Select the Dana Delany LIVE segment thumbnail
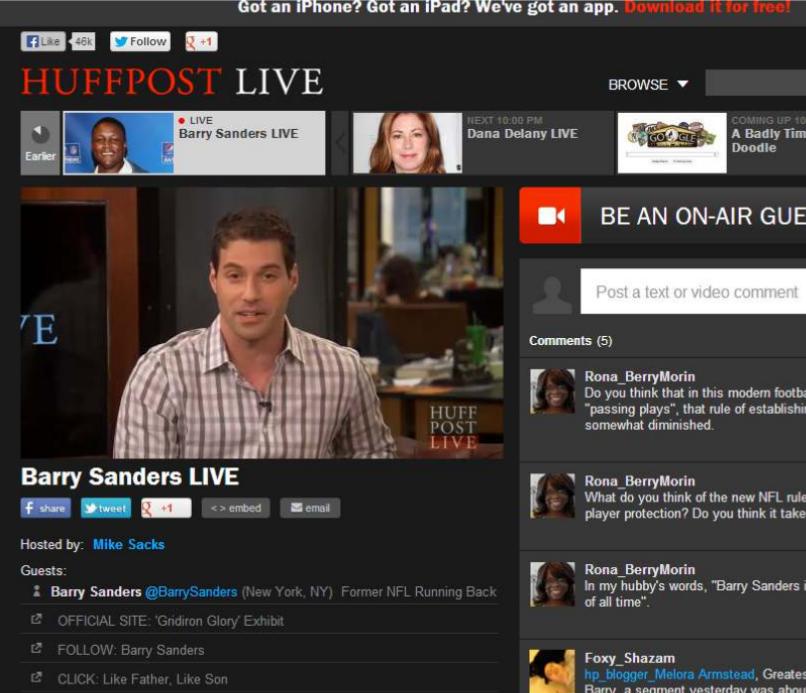This screenshot has width=806, height=693. (408, 143)
